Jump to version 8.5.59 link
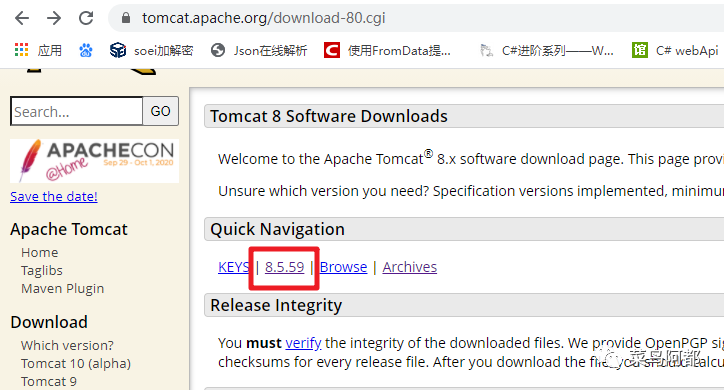This screenshot has height=390, width=724. click(x=284, y=267)
